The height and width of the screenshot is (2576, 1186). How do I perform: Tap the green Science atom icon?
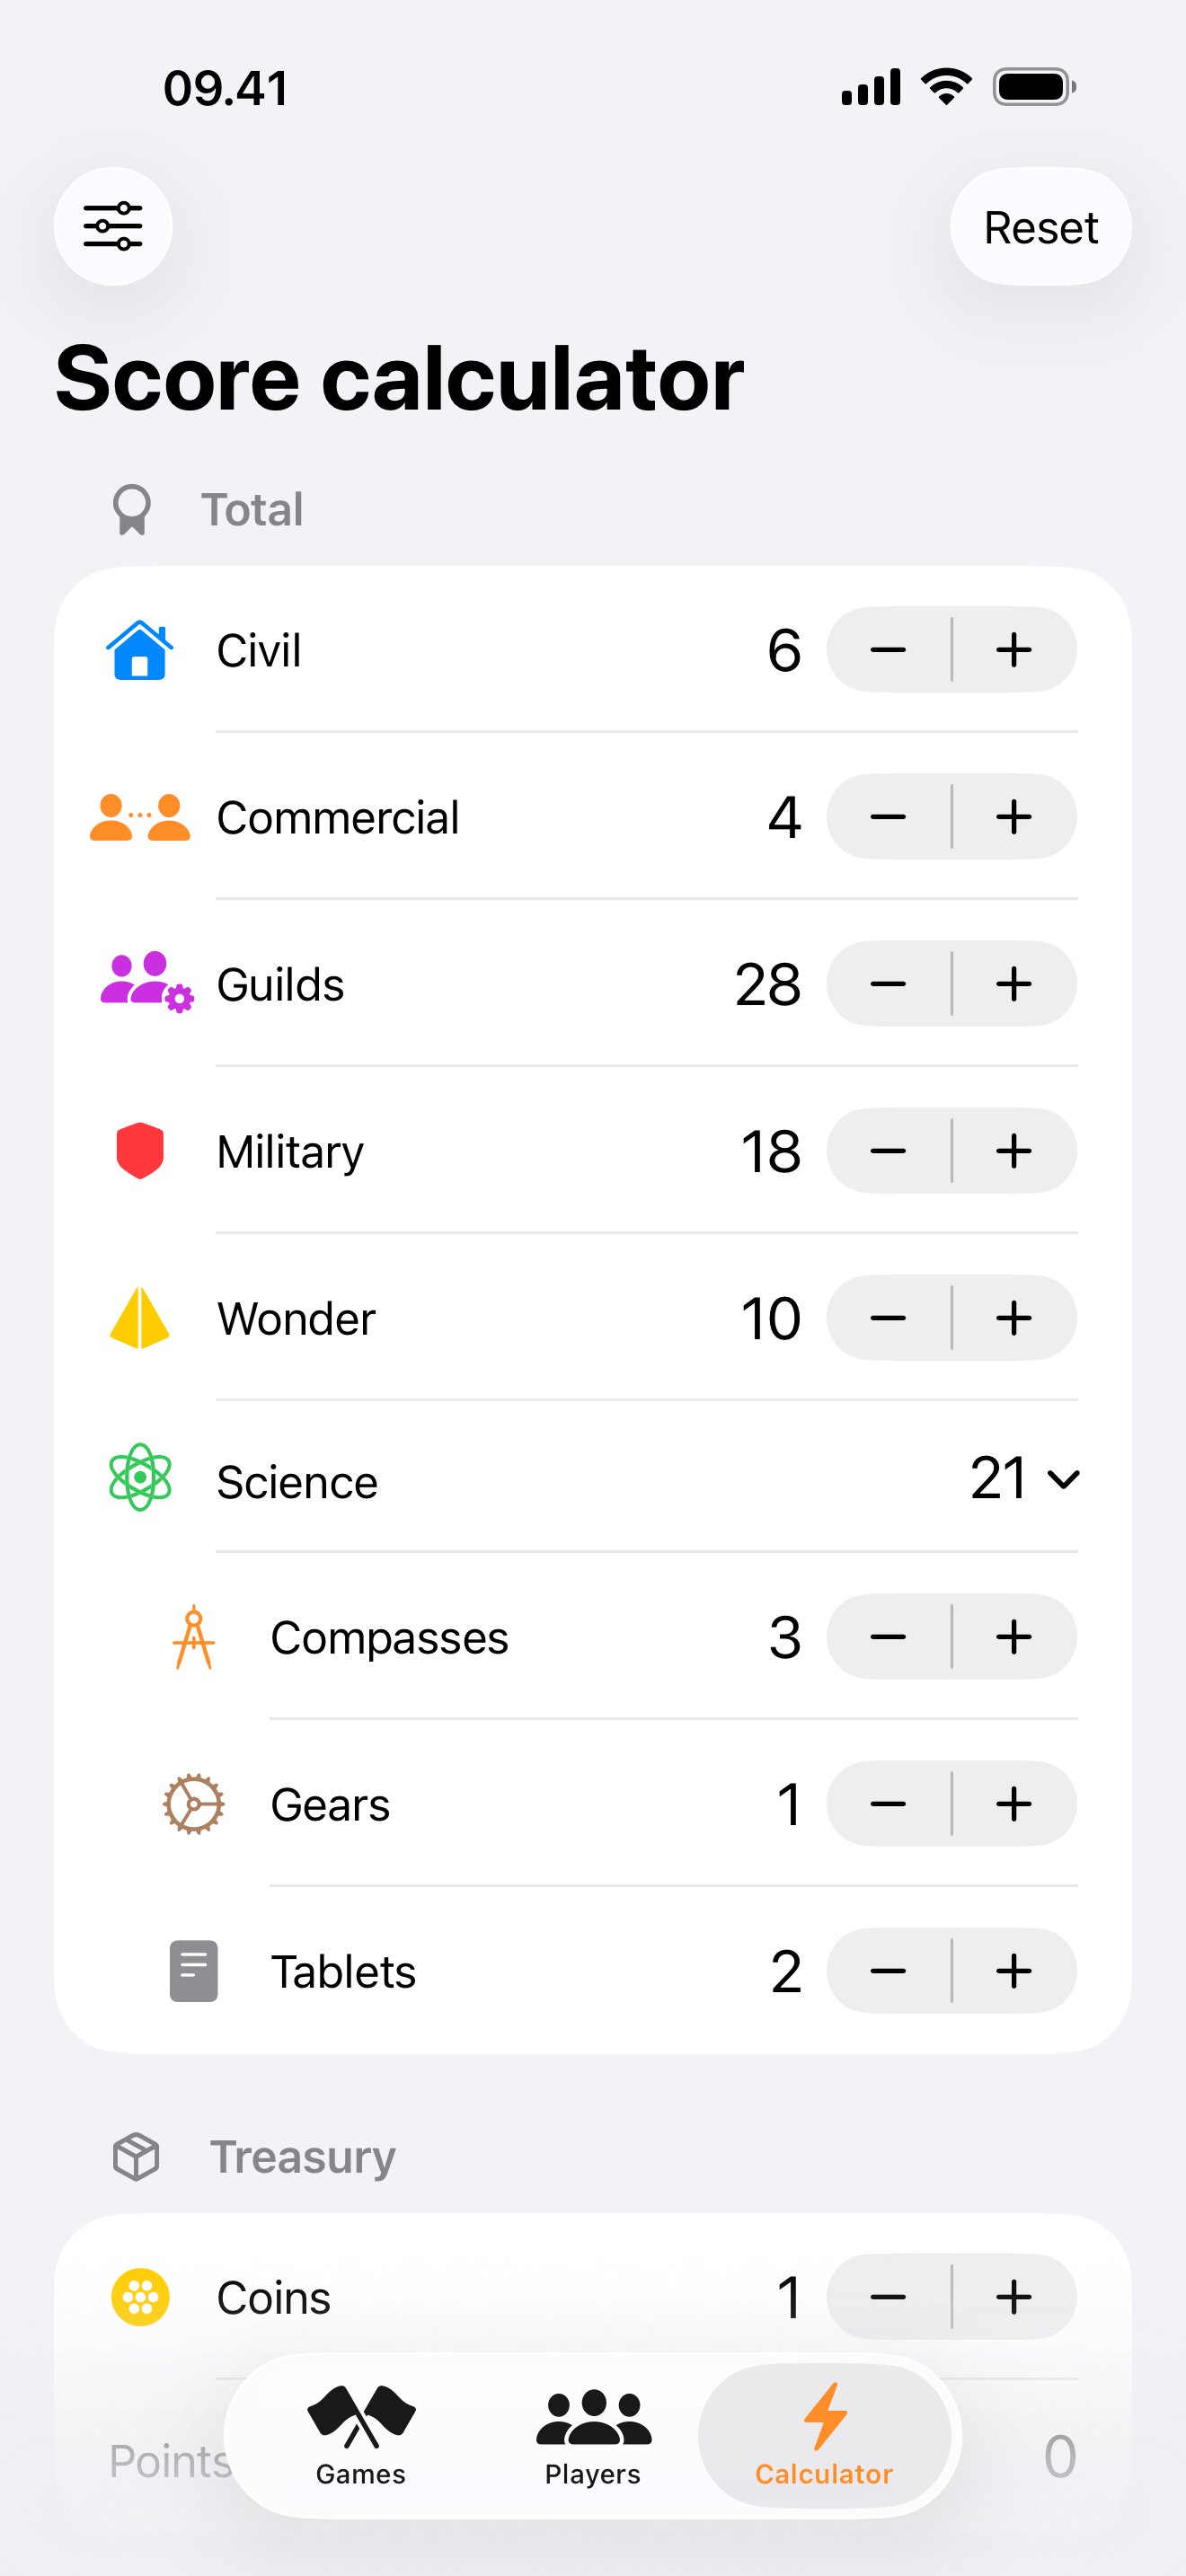point(140,1477)
